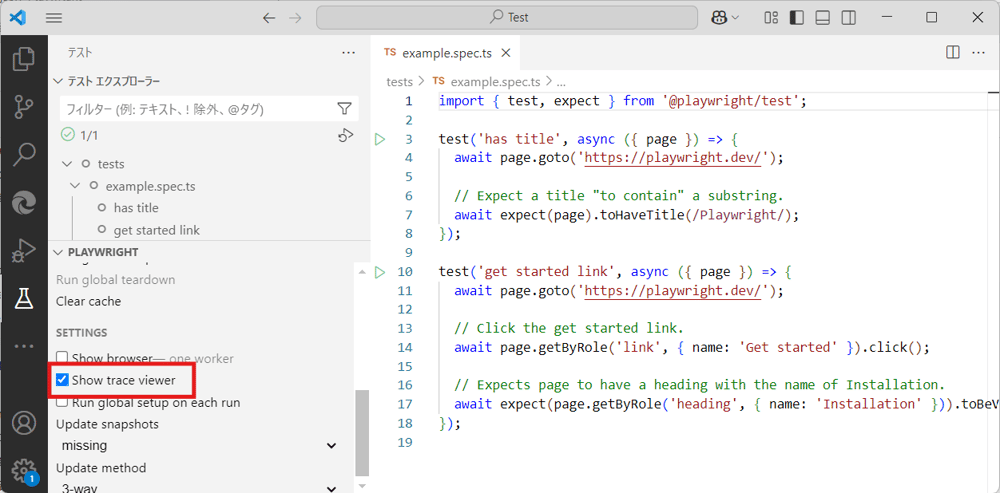Click the 'Installation' string on line 17

click(867, 404)
